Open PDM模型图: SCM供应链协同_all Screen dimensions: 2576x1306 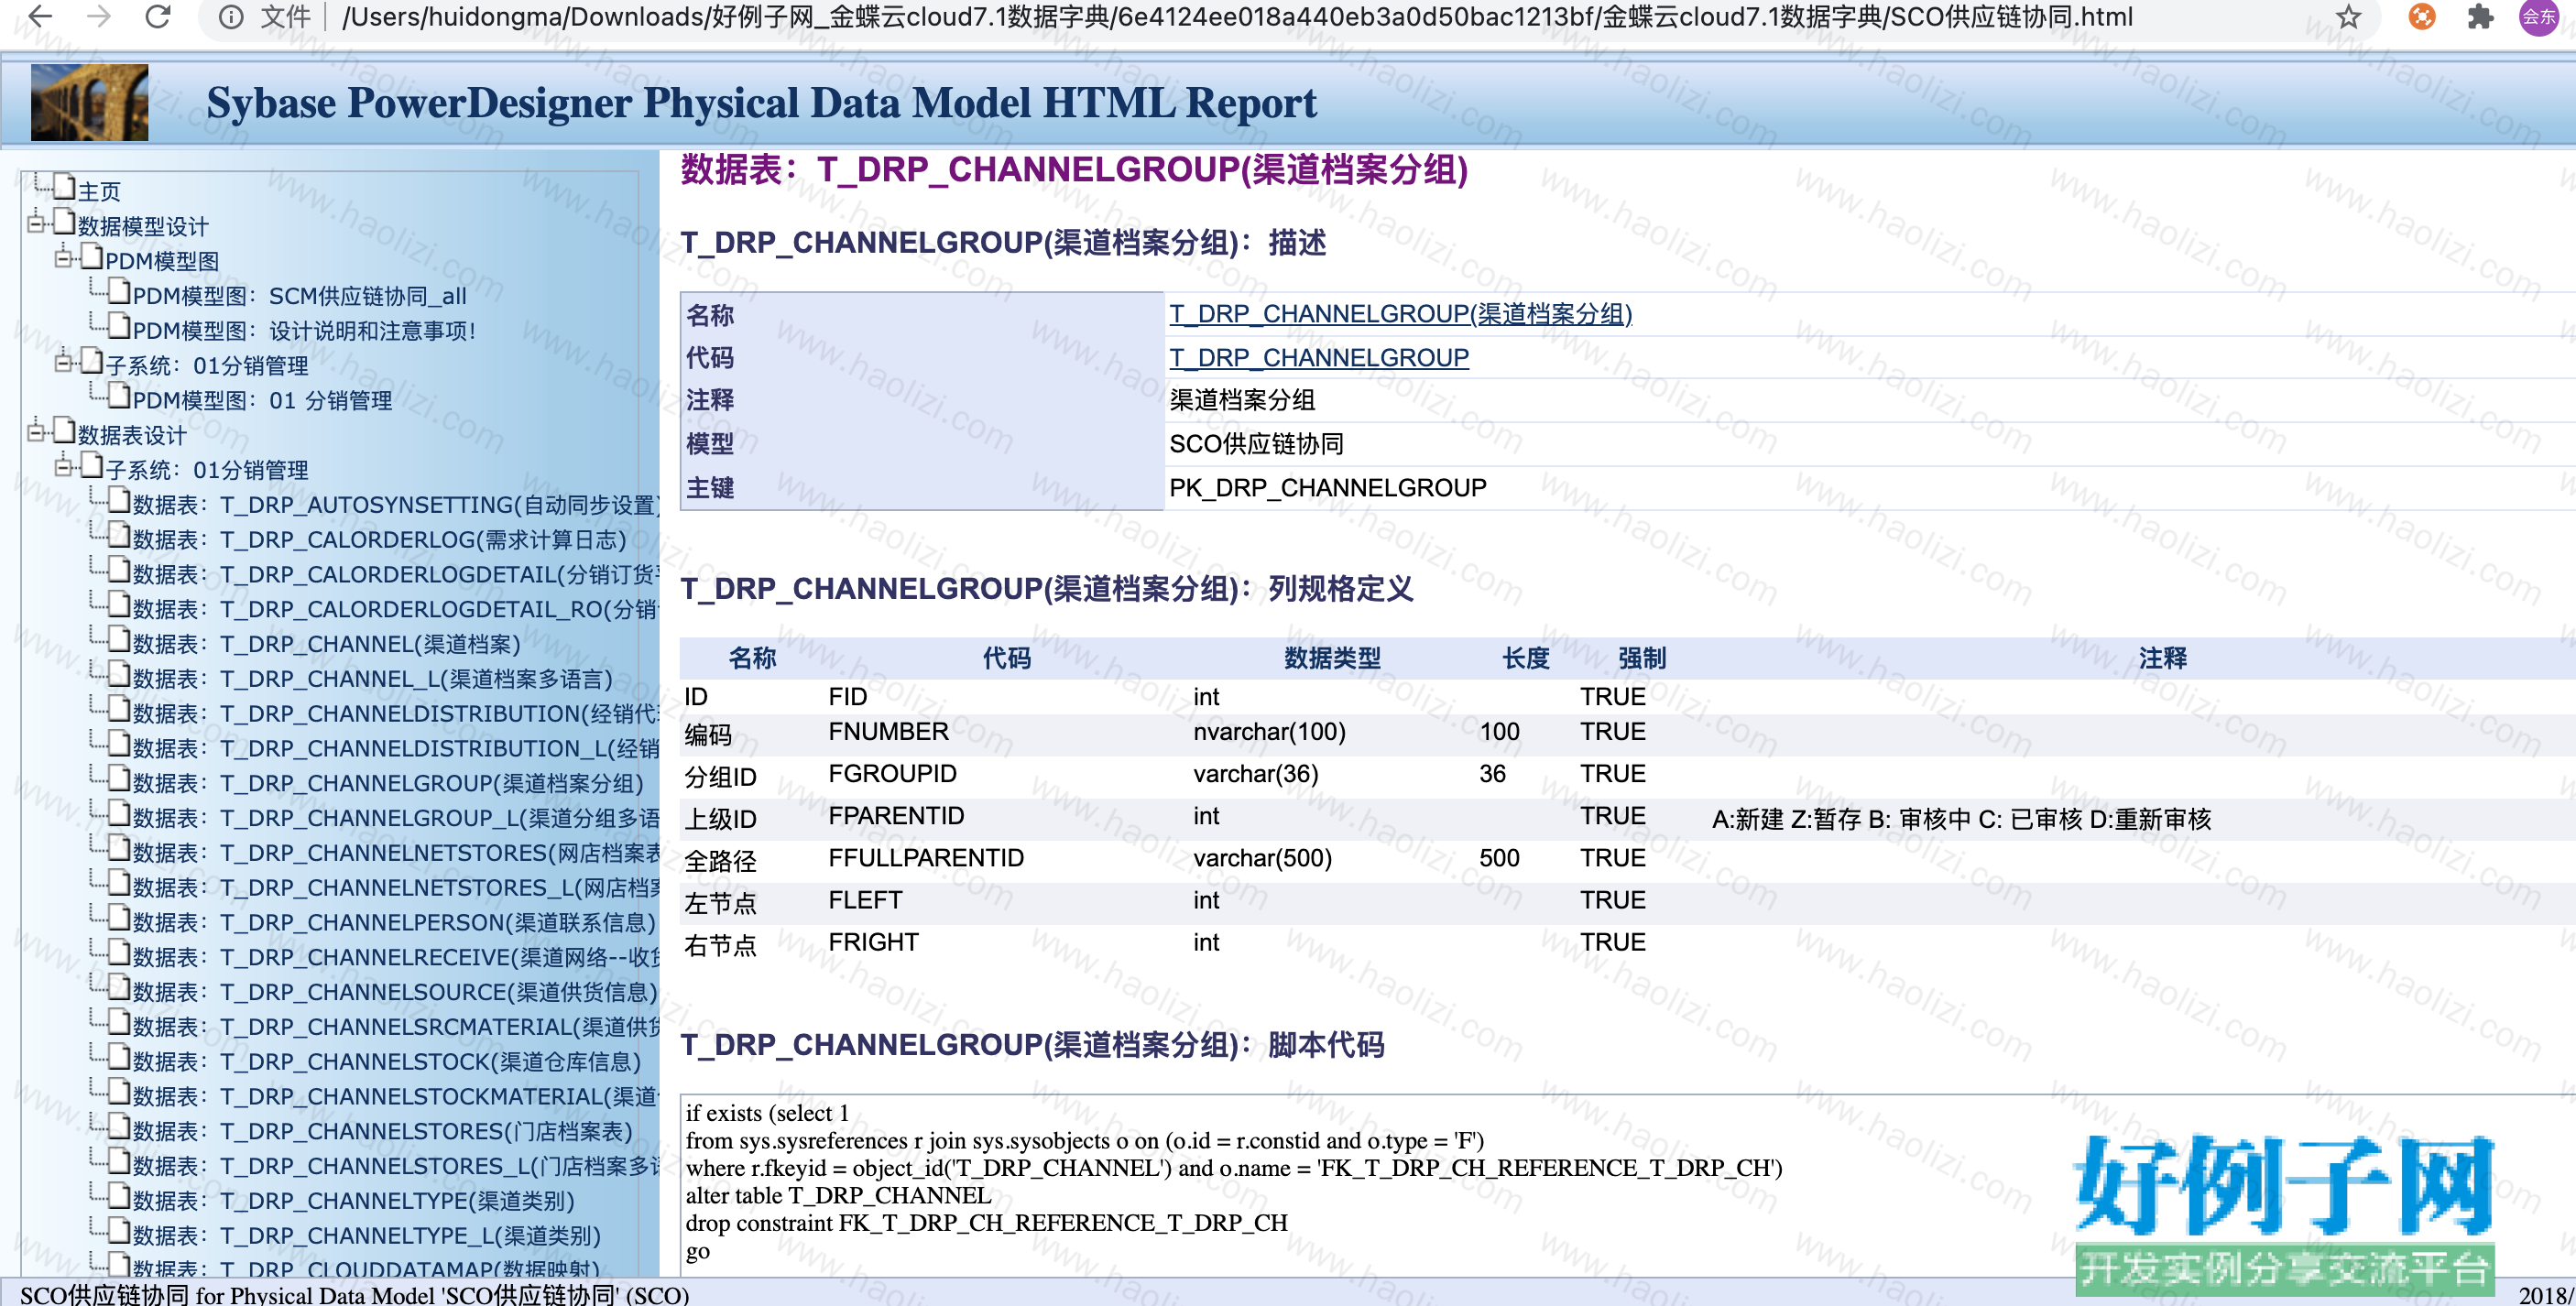click(299, 296)
